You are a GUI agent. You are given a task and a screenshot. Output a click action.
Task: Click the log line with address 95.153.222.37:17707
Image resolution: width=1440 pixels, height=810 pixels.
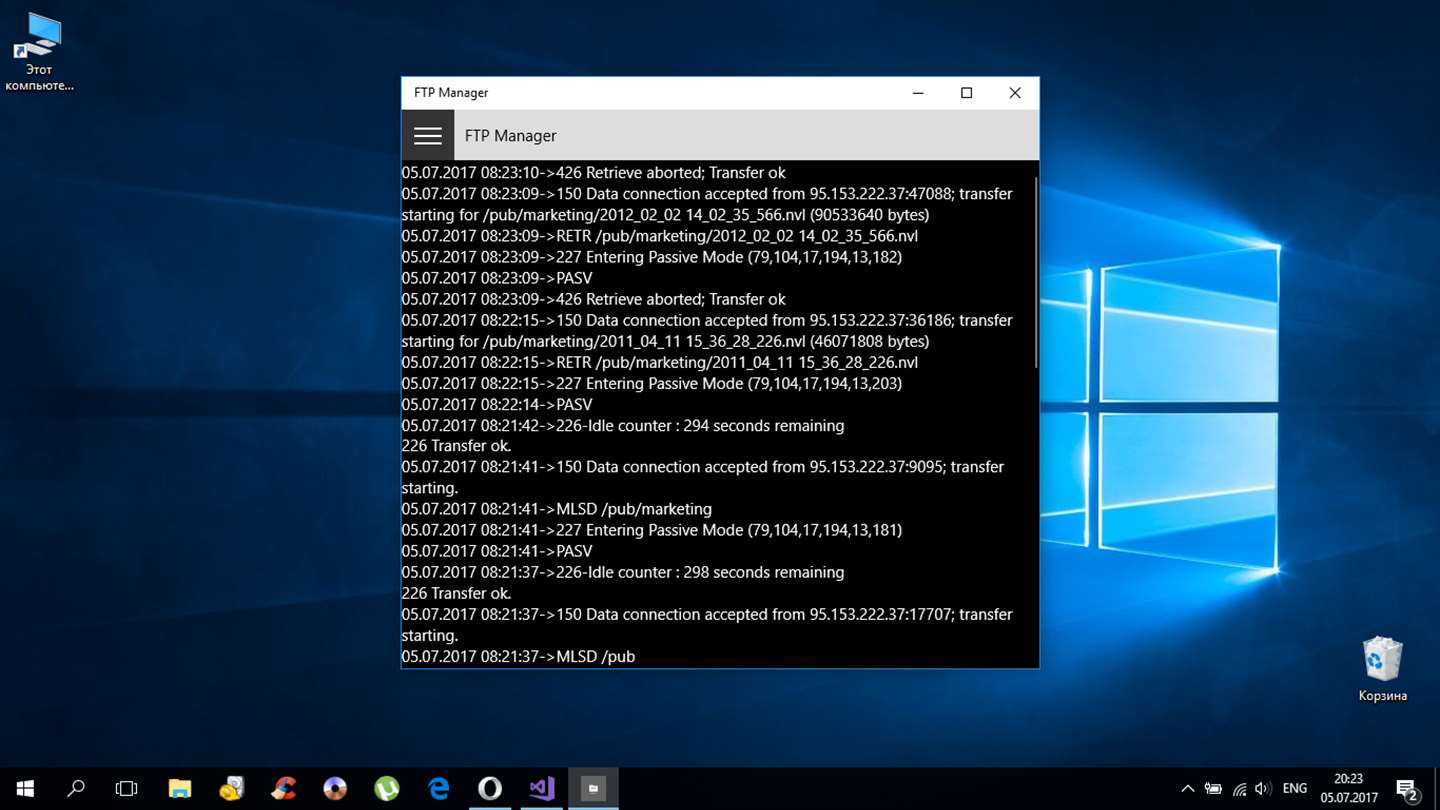click(707, 614)
